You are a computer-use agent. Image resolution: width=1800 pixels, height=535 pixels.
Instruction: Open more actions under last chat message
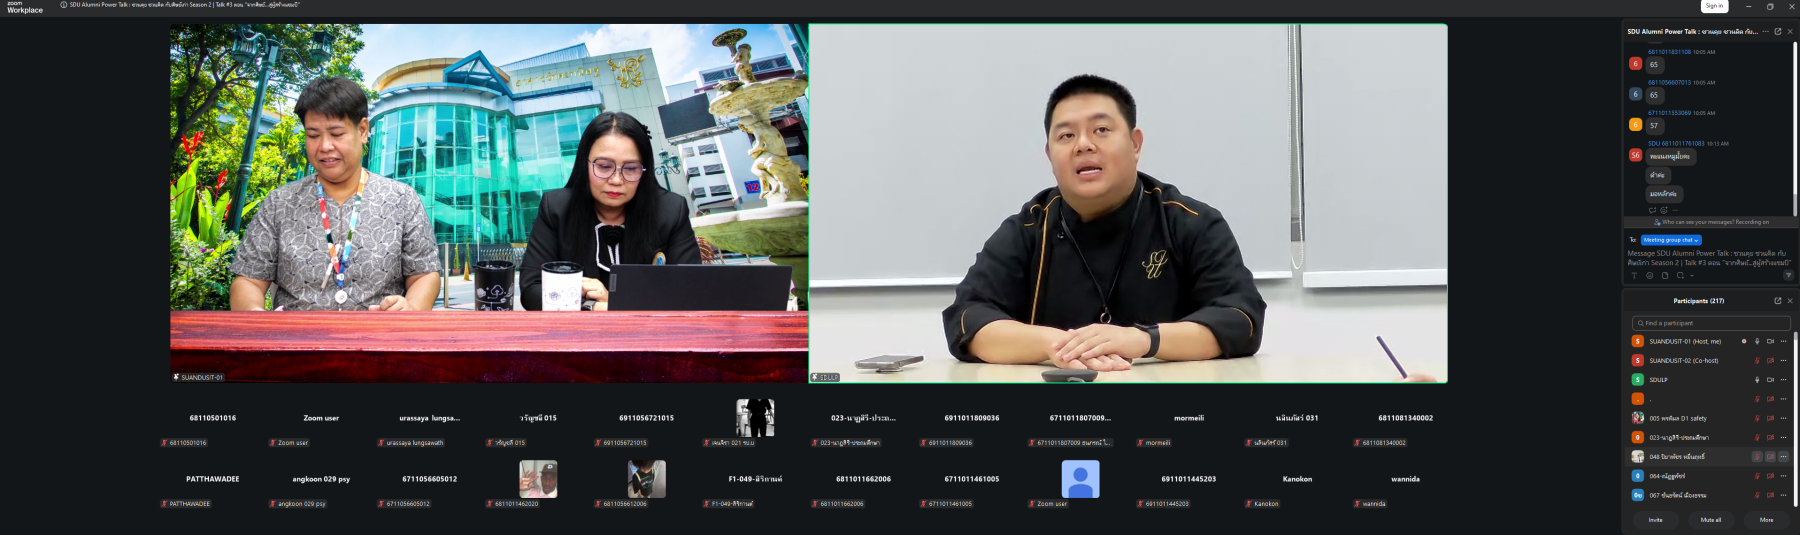point(1675,210)
